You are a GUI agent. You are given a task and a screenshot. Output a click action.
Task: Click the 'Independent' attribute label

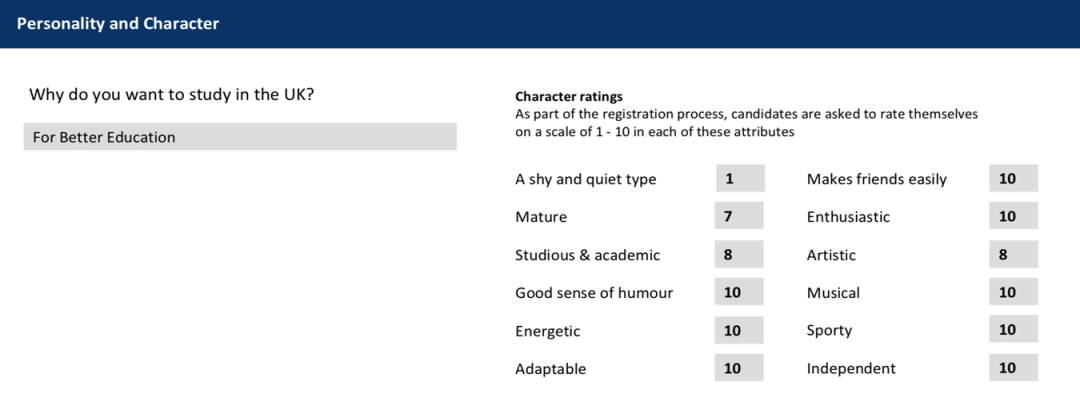(x=851, y=368)
